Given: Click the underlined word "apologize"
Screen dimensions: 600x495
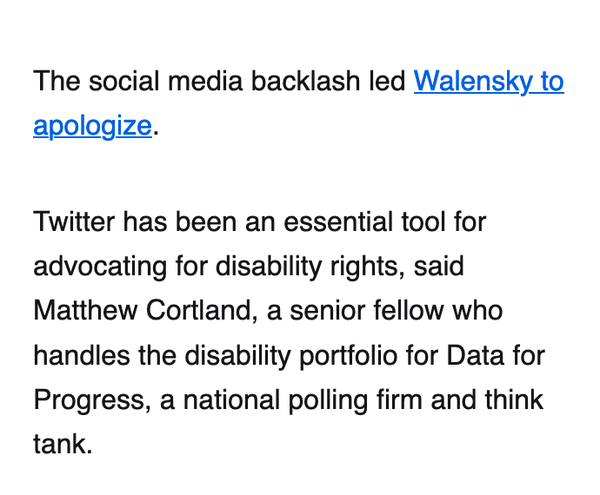Looking at the screenshot, I should (92, 126).
